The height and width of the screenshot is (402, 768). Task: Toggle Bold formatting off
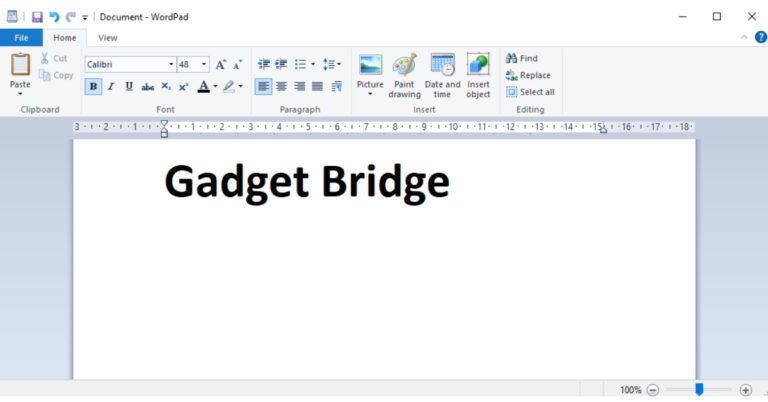(93, 87)
